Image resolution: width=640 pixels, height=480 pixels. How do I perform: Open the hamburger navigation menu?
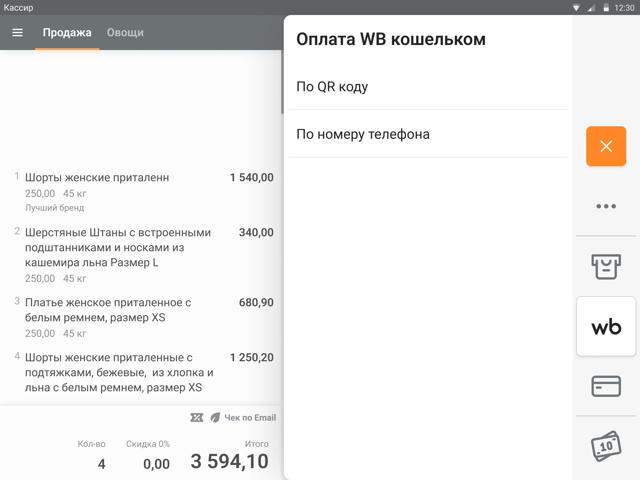[17, 32]
